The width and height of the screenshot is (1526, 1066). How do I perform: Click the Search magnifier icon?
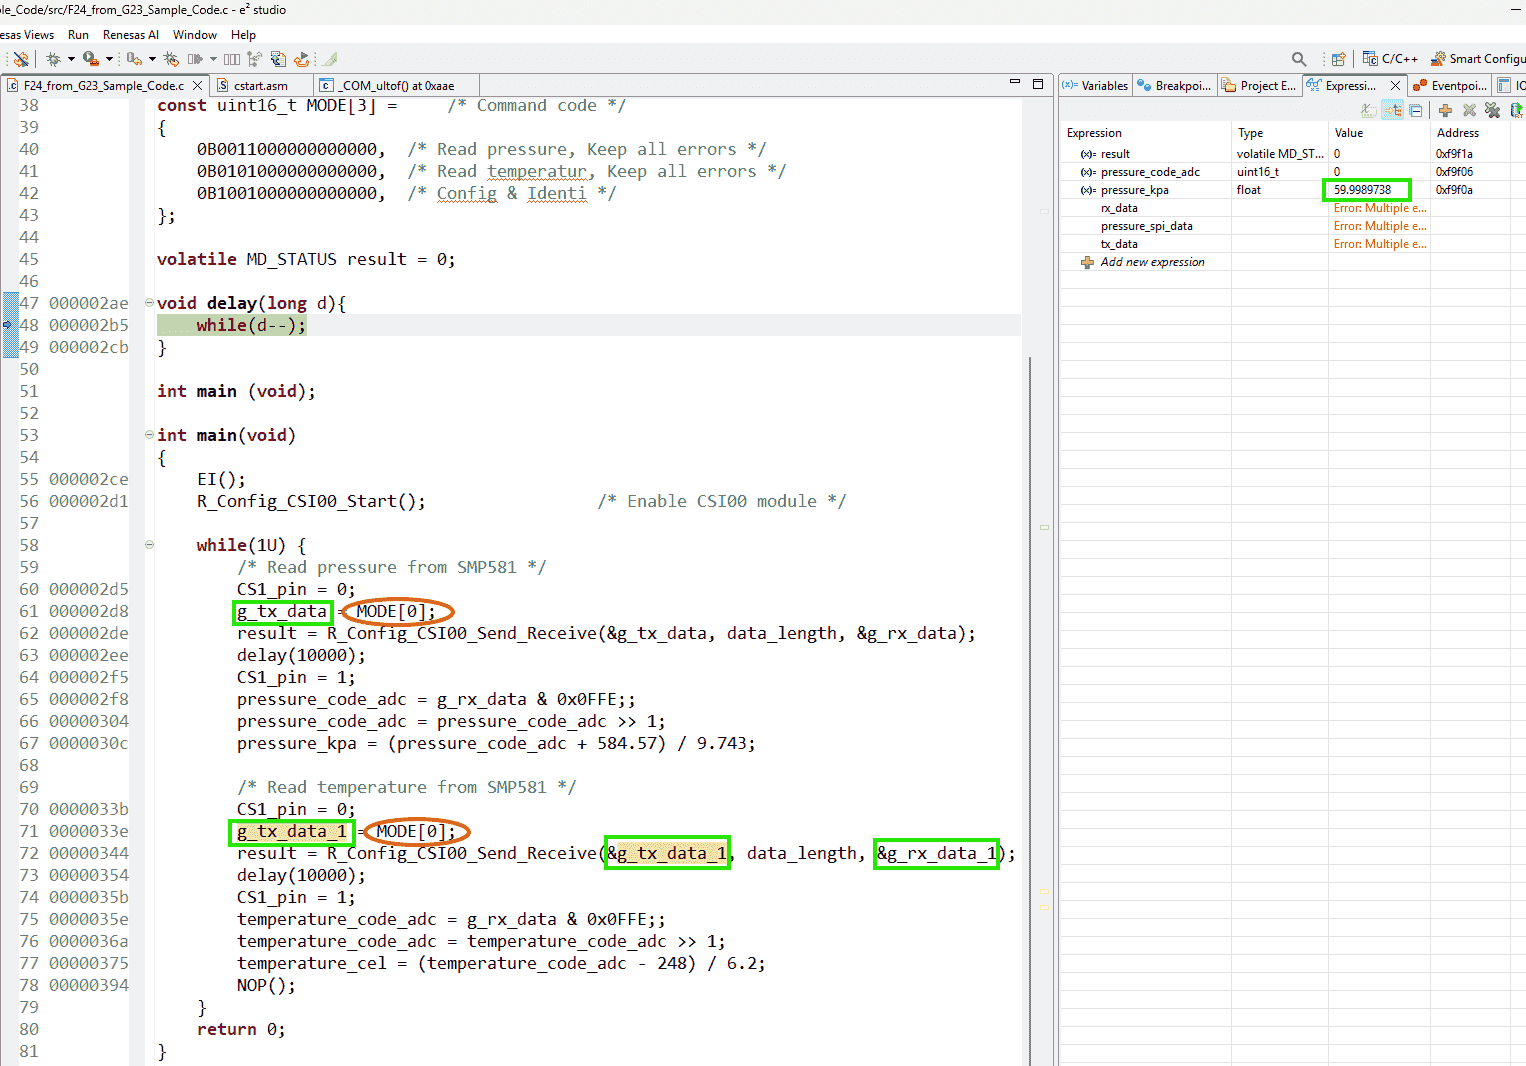tap(1299, 59)
